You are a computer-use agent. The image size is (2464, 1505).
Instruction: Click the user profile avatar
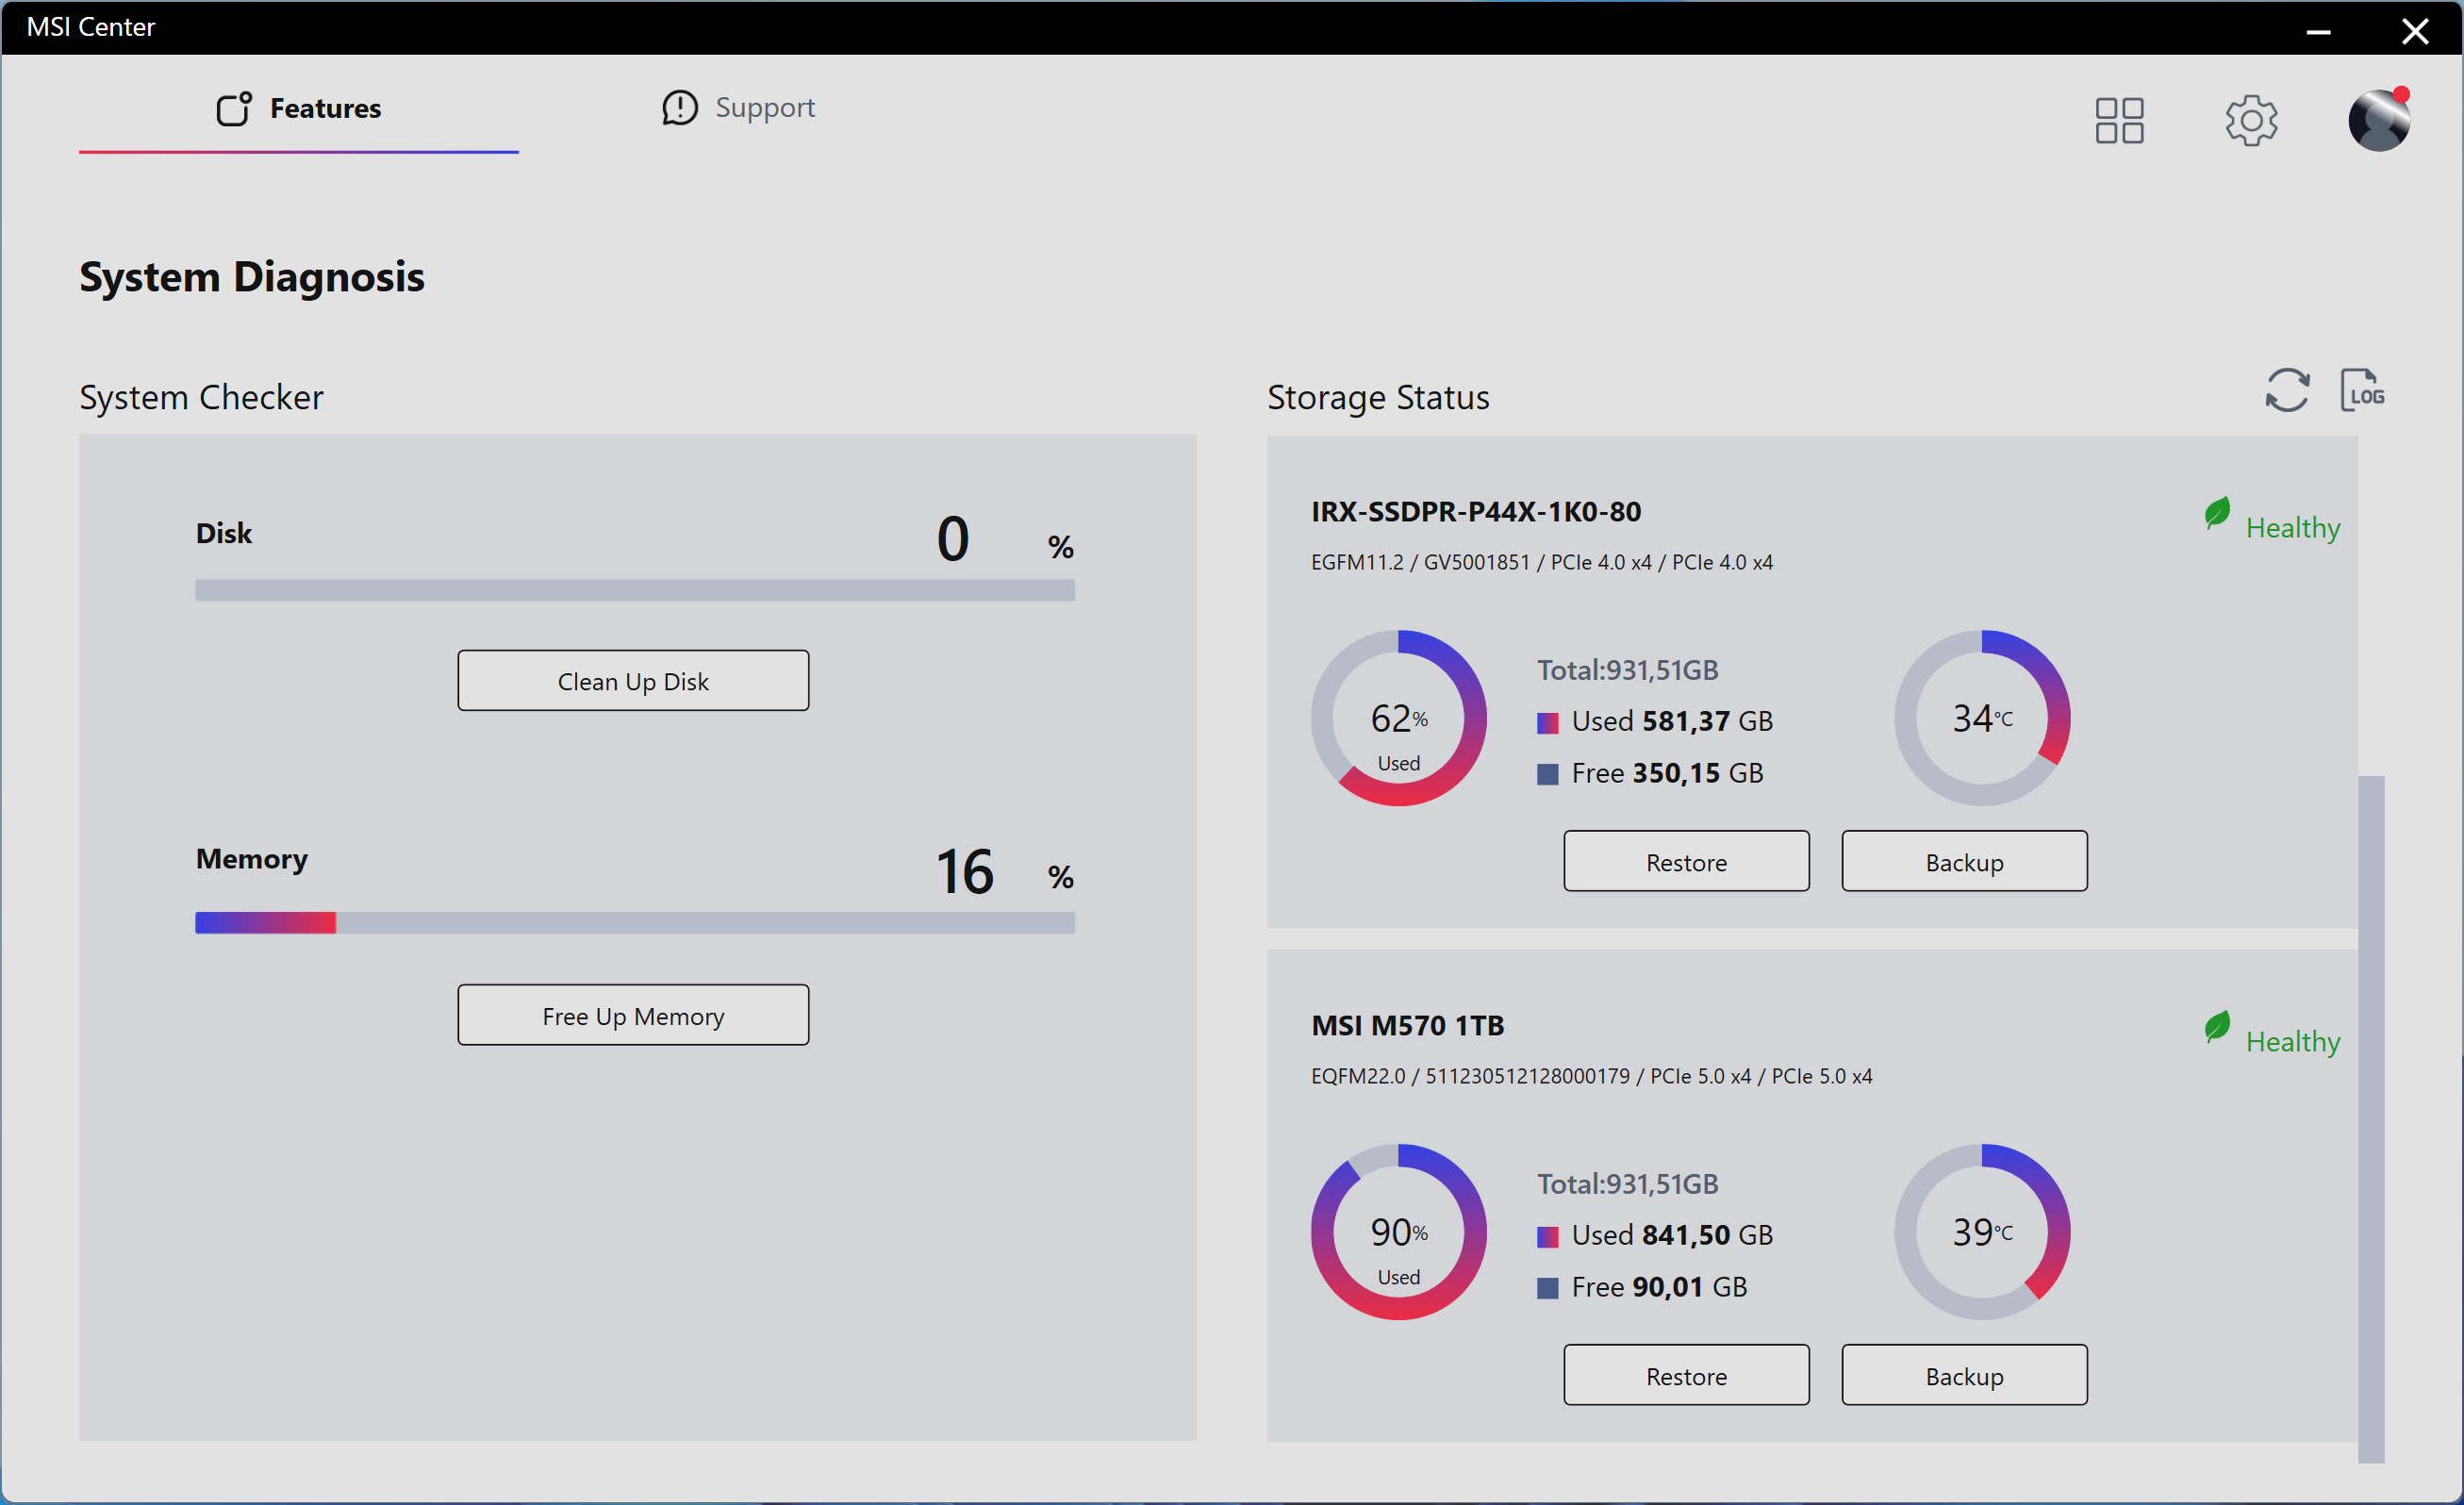click(x=2379, y=120)
